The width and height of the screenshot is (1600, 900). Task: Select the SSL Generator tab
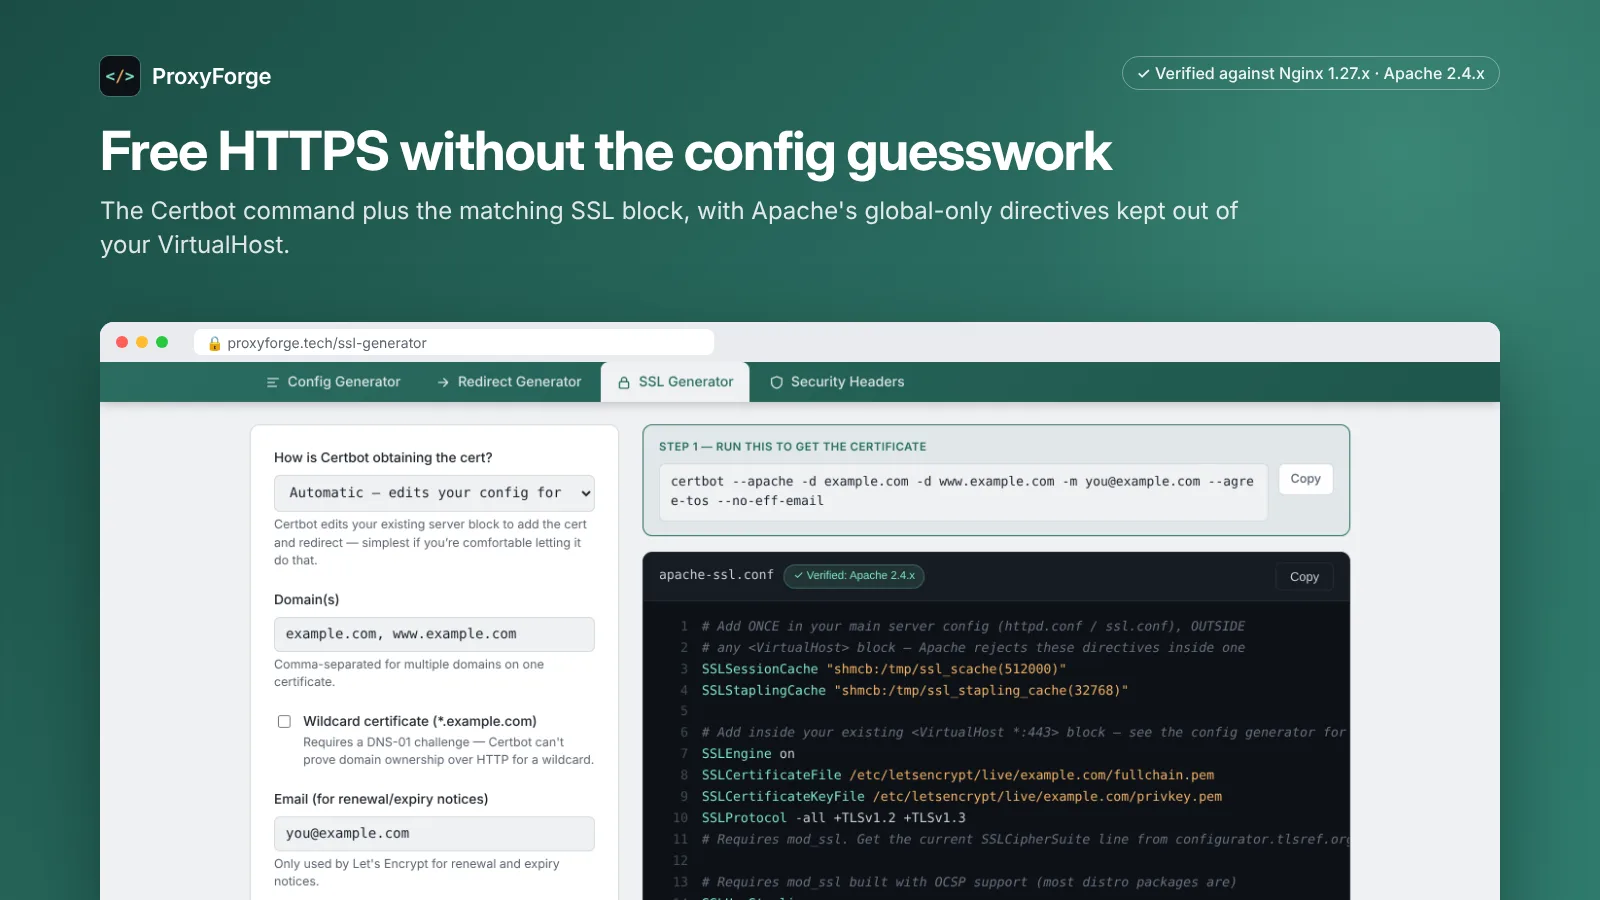675,382
